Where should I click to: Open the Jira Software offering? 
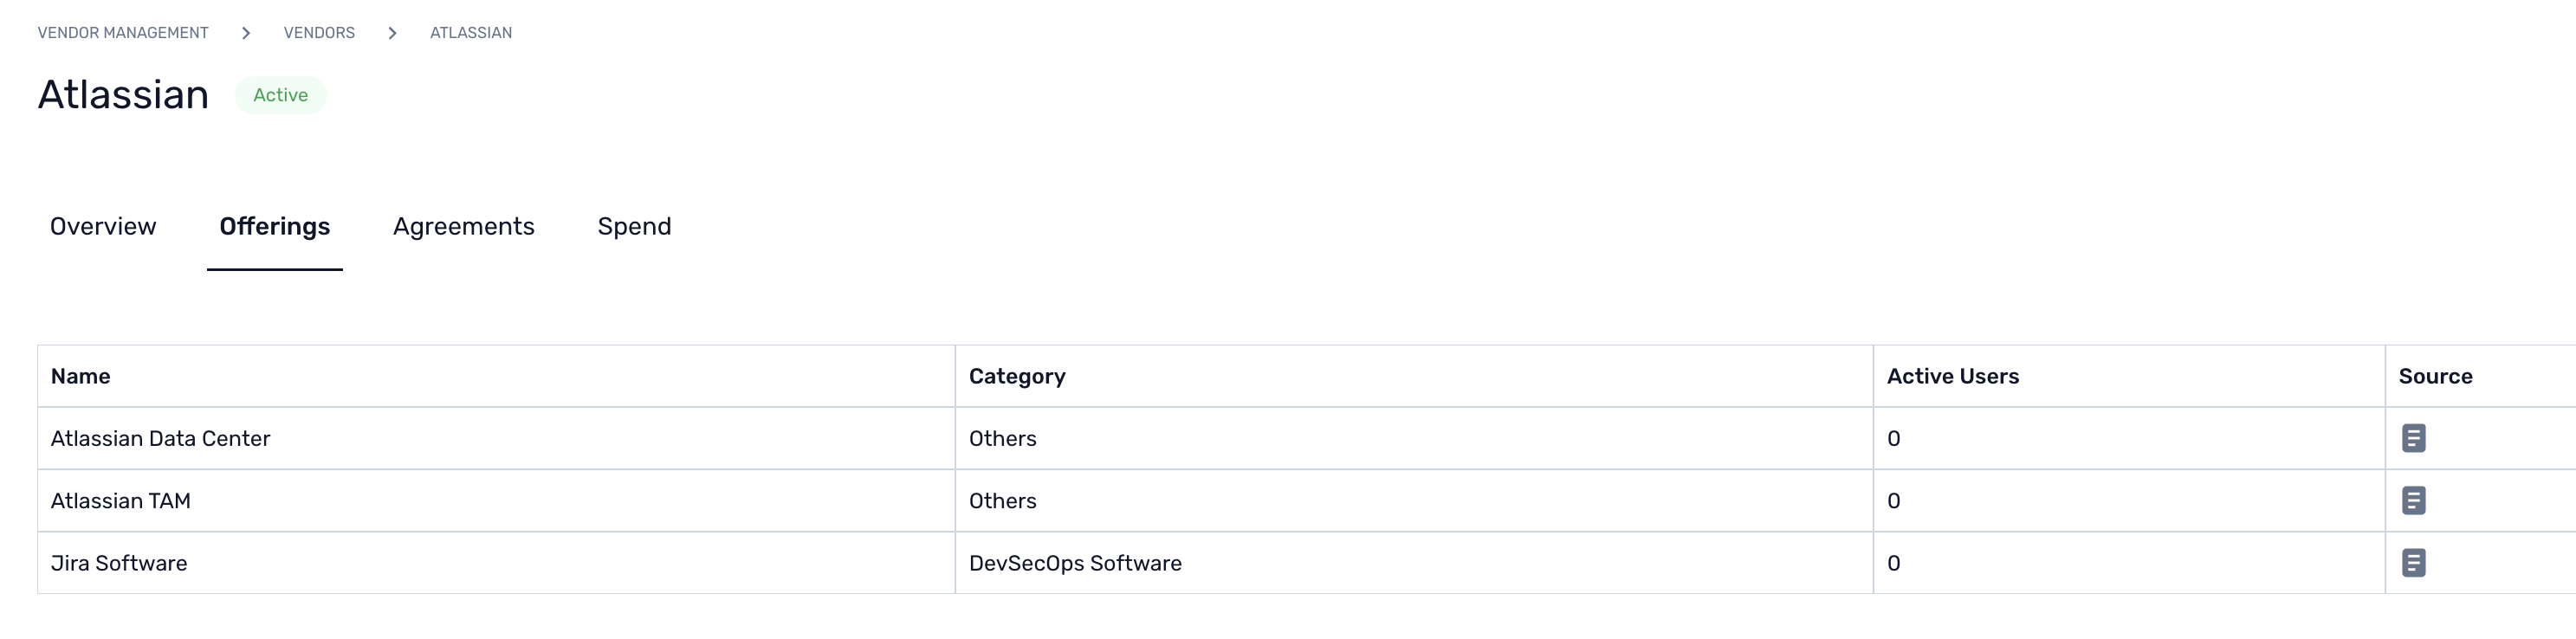point(119,563)
